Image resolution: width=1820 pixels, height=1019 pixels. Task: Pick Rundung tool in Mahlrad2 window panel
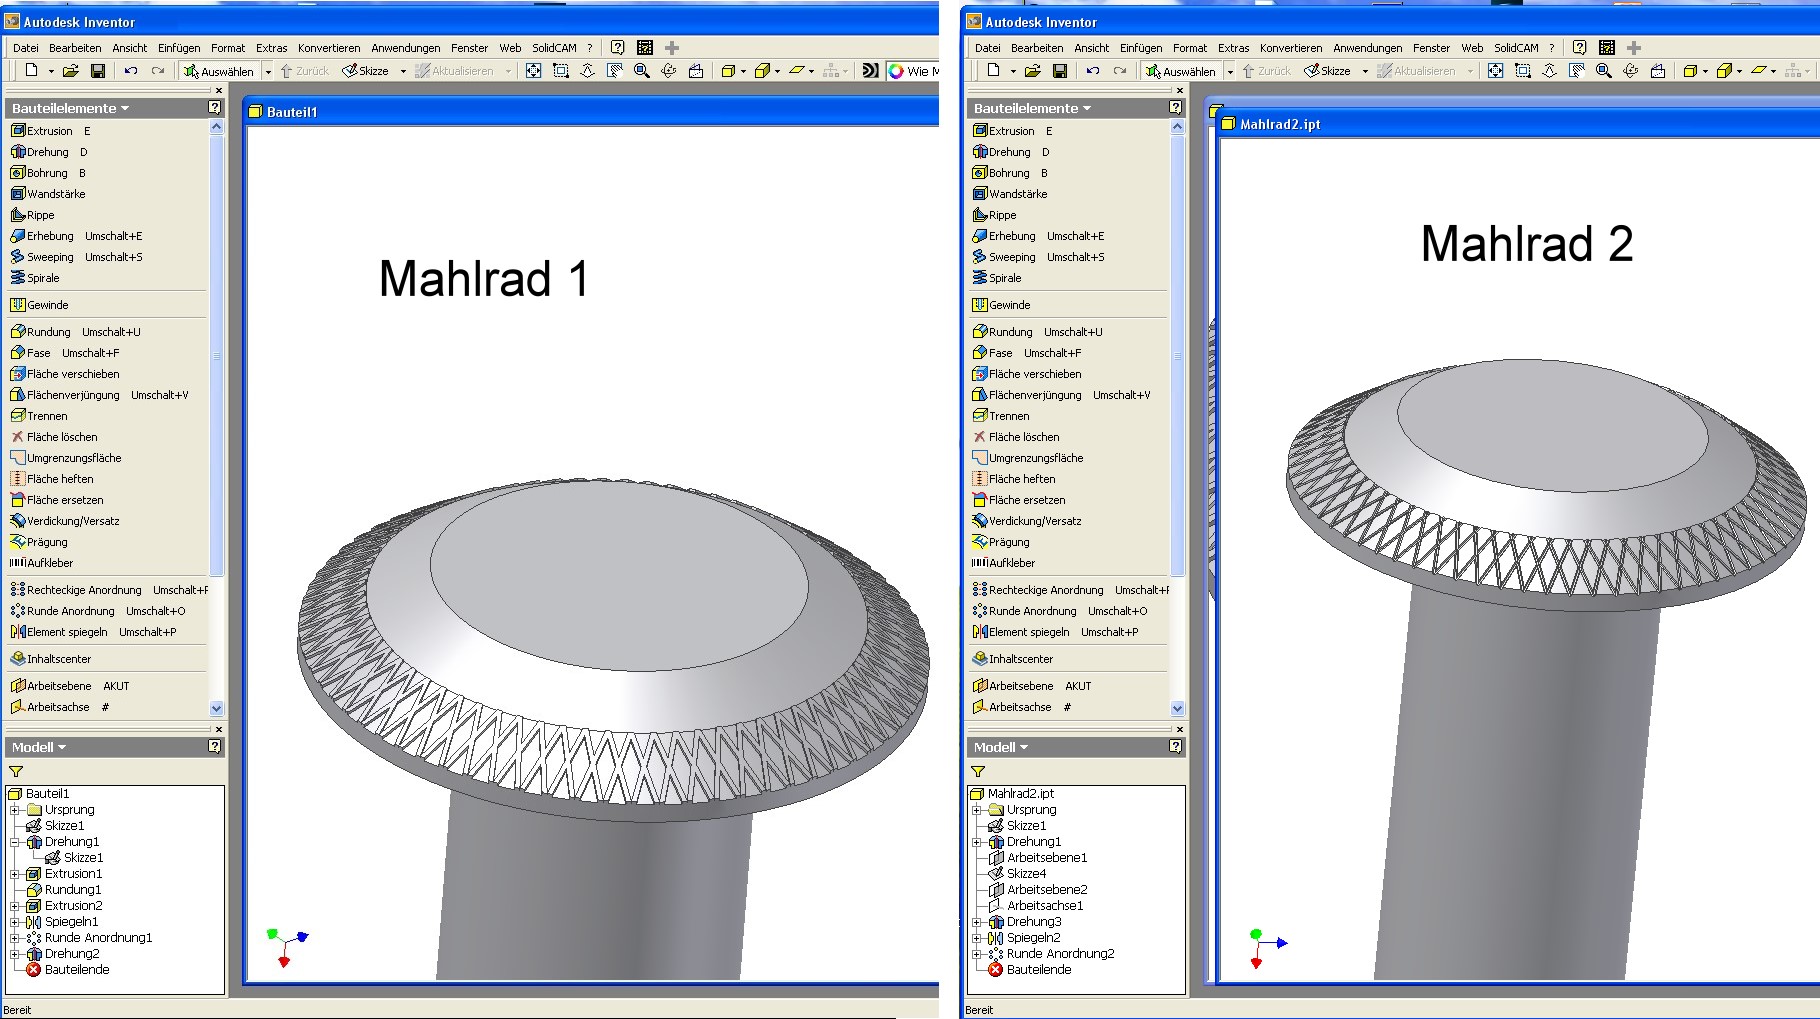coord(1037,332)
